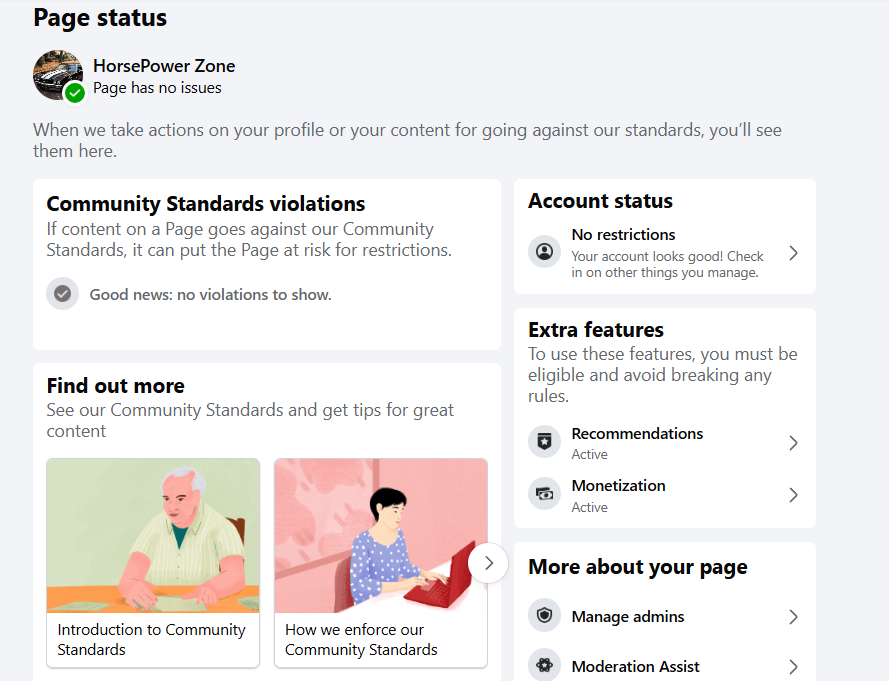
Task: Click the green checkmark status badge
Action: tap(74, 93)
